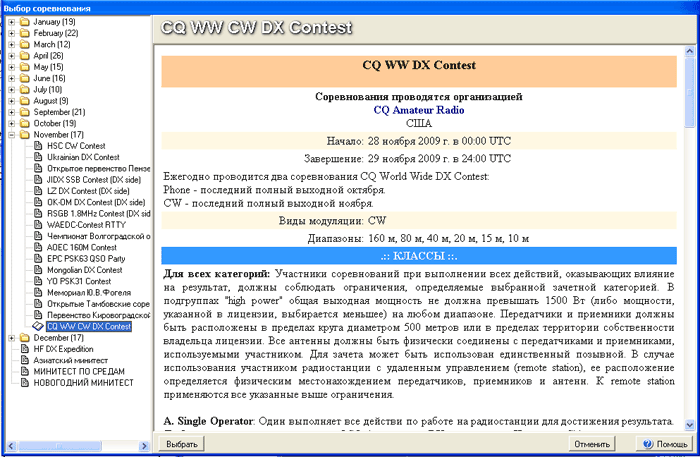
Task: Click the selected CQ WW CW DX Contest icon
Action: pyautogui.click(x=38, y=327)
